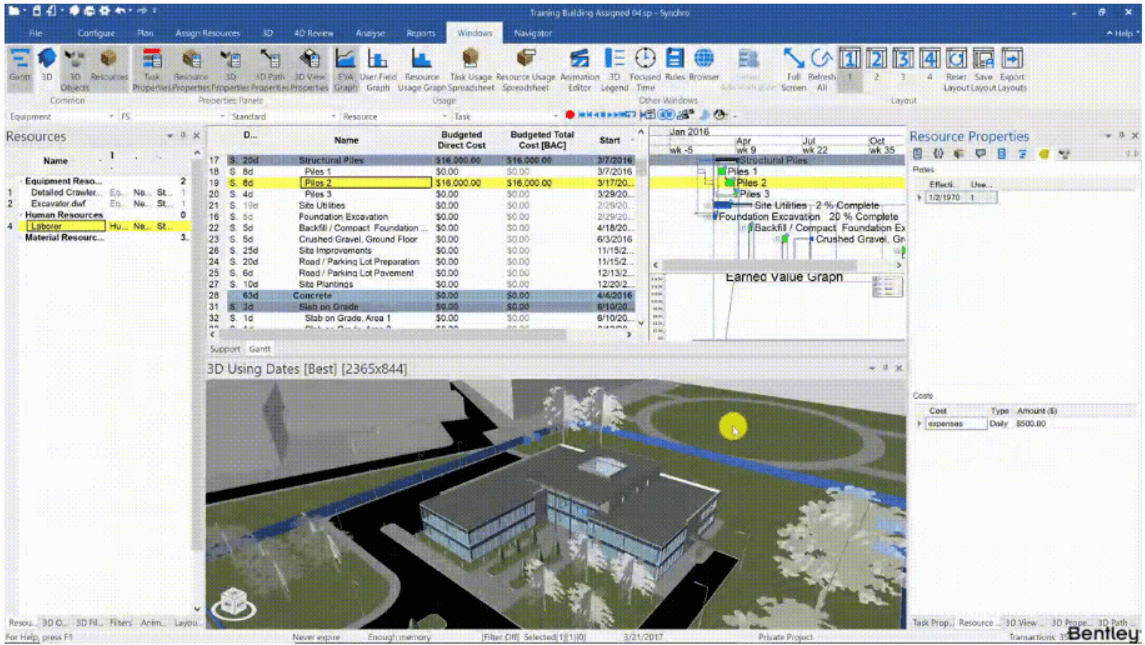This screenshot has width=1145, height=645.
Task: Open the Task Prop... tab at bottom right
Action: click(x=932, y=623)
